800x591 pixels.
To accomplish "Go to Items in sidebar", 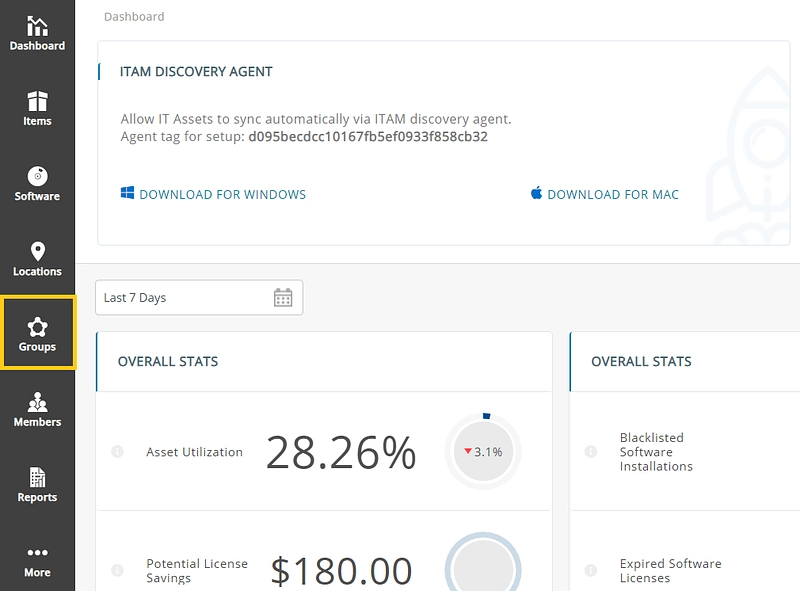I will [37, 102].
